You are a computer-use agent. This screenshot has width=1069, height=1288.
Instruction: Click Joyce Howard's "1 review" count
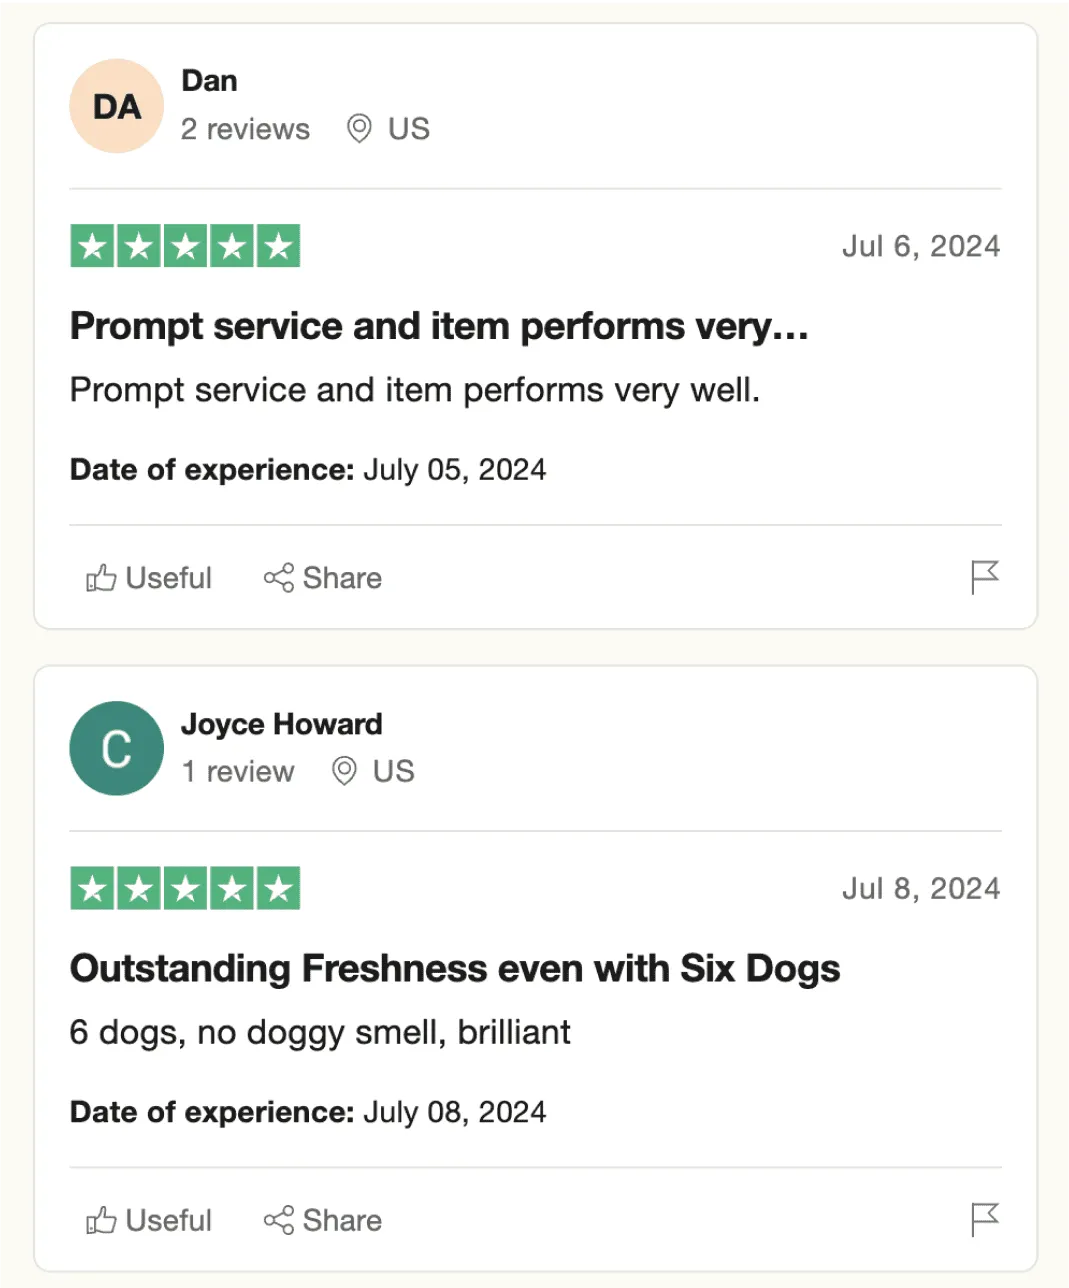click(238, 771)
